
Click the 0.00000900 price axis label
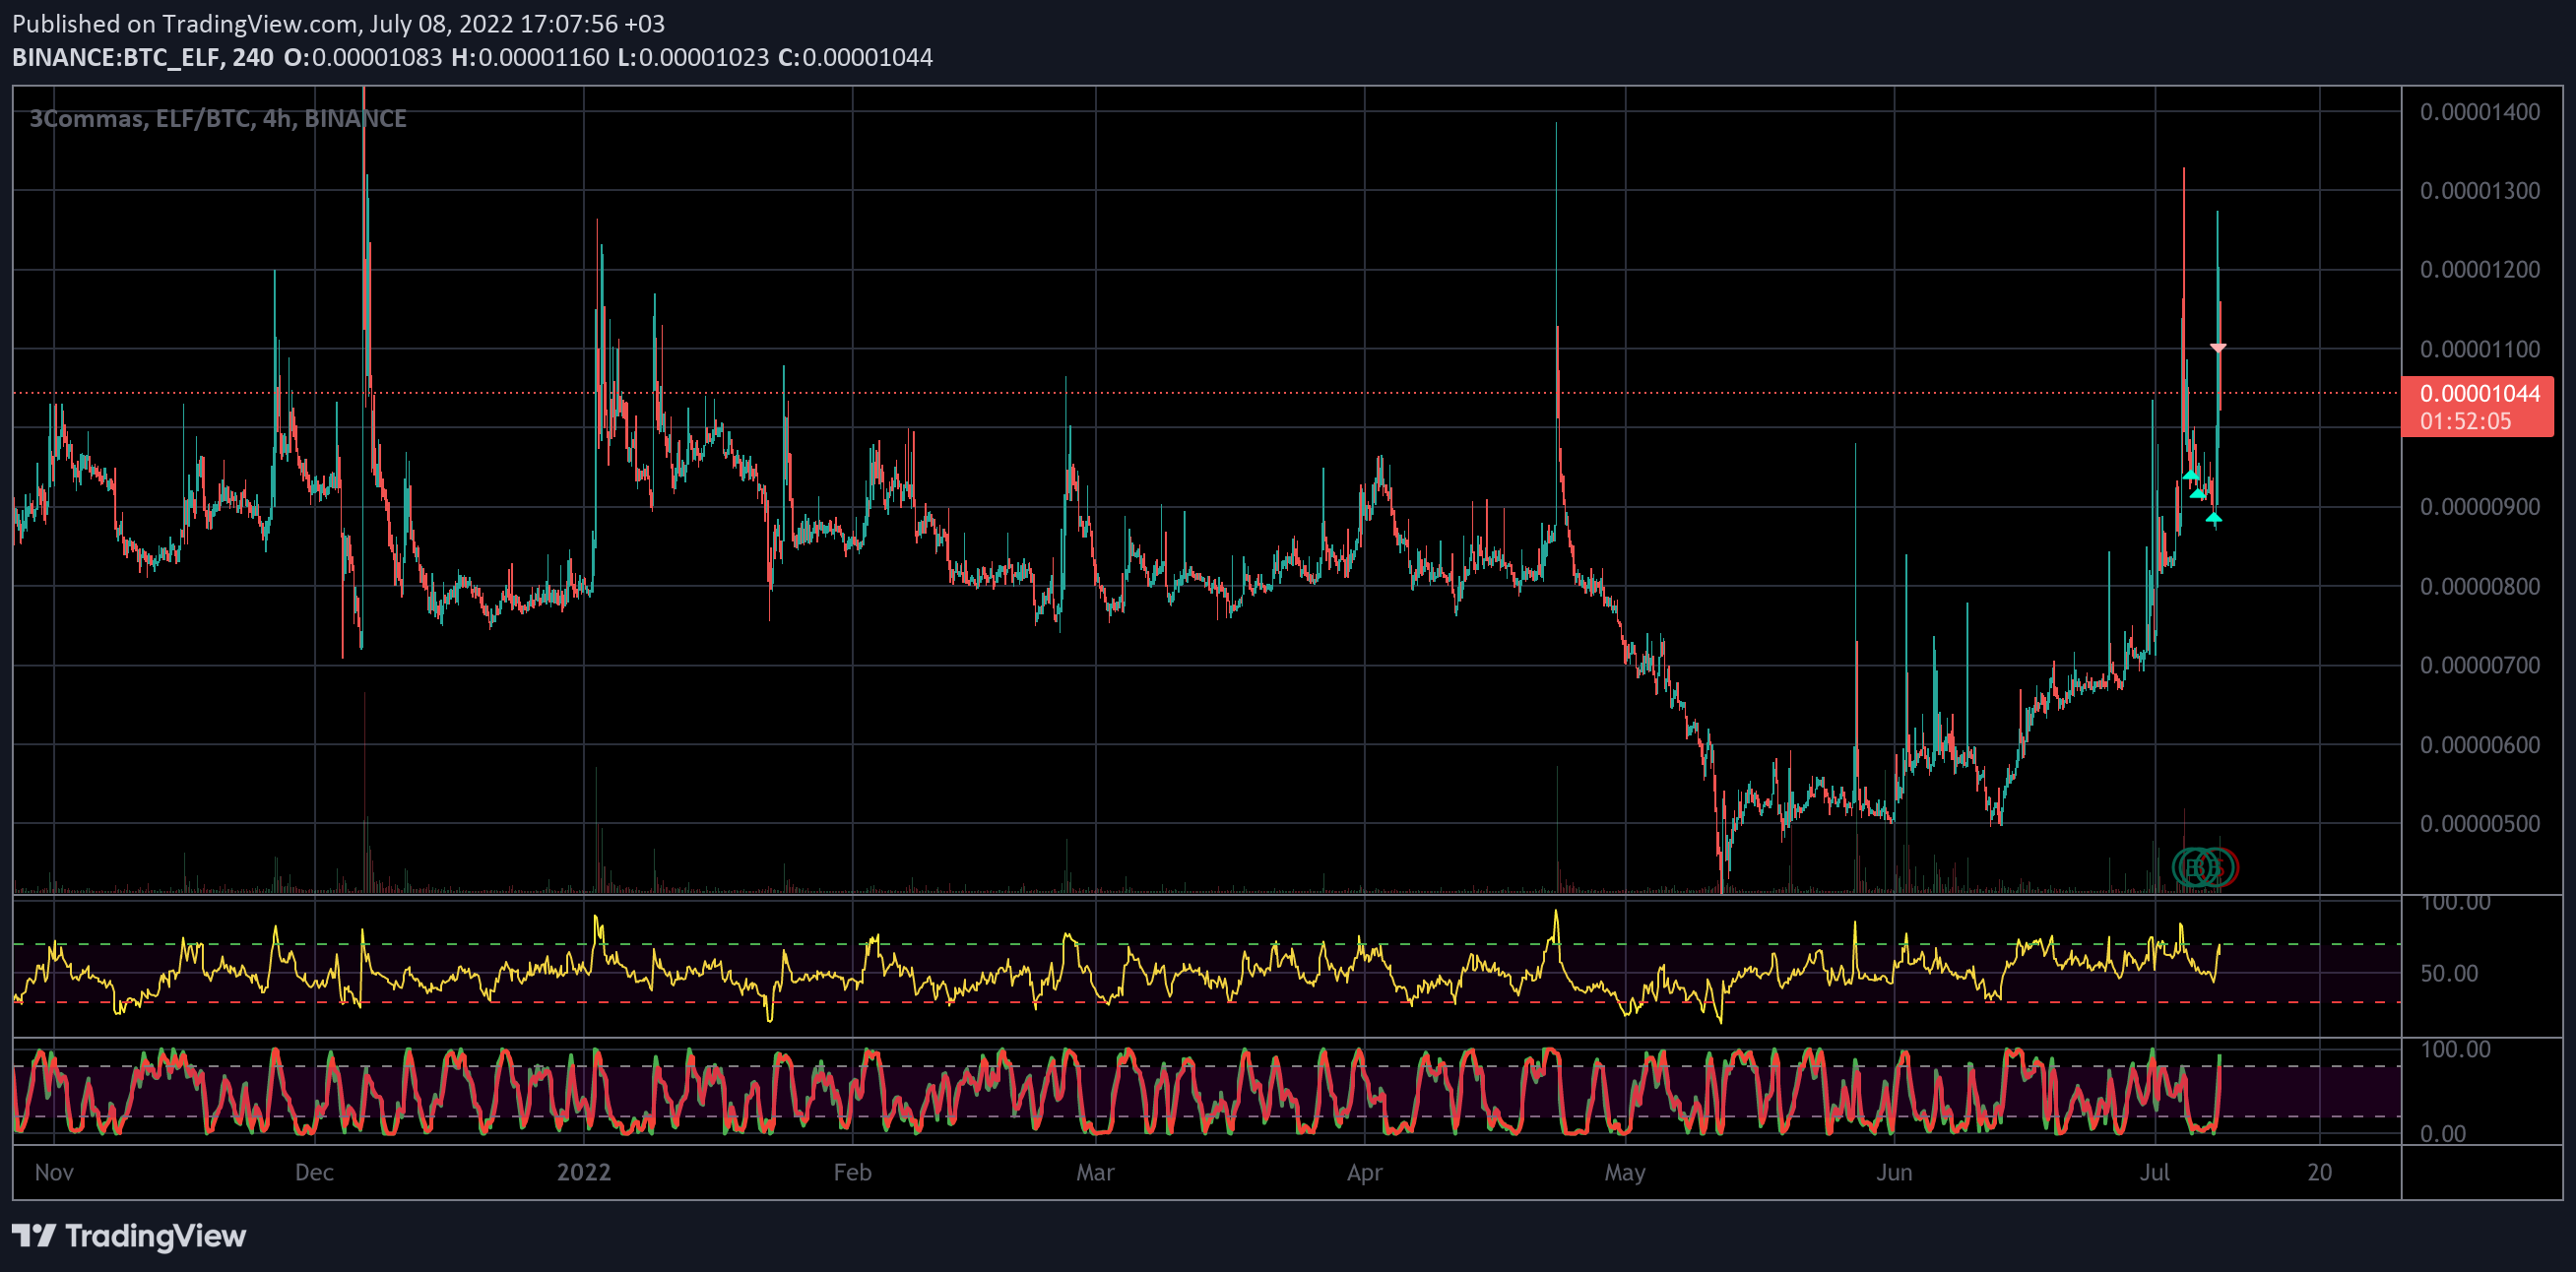click(2479, 507)
